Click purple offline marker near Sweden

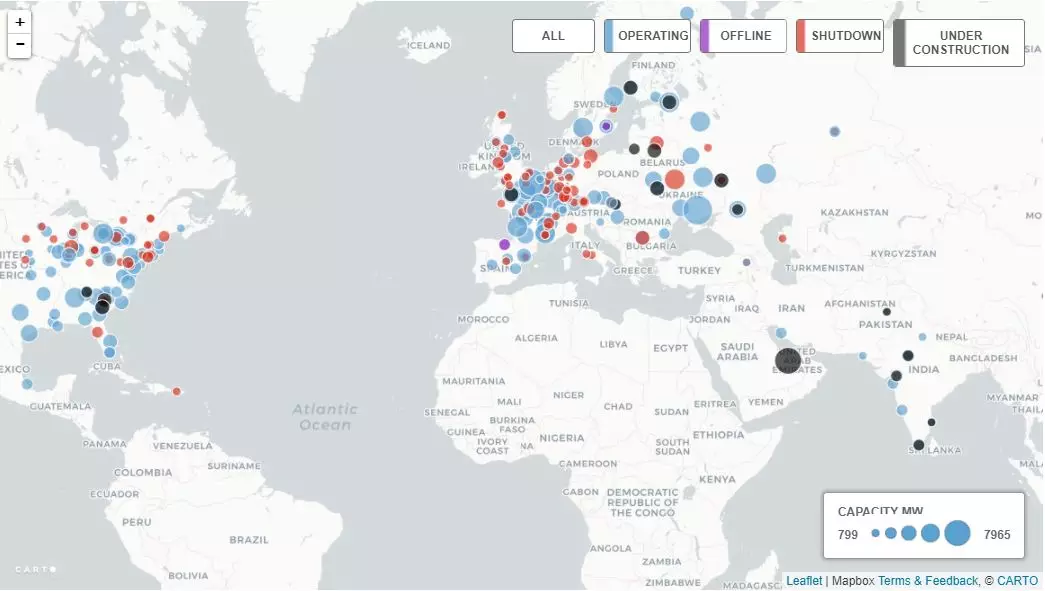[x=606, y=126]
